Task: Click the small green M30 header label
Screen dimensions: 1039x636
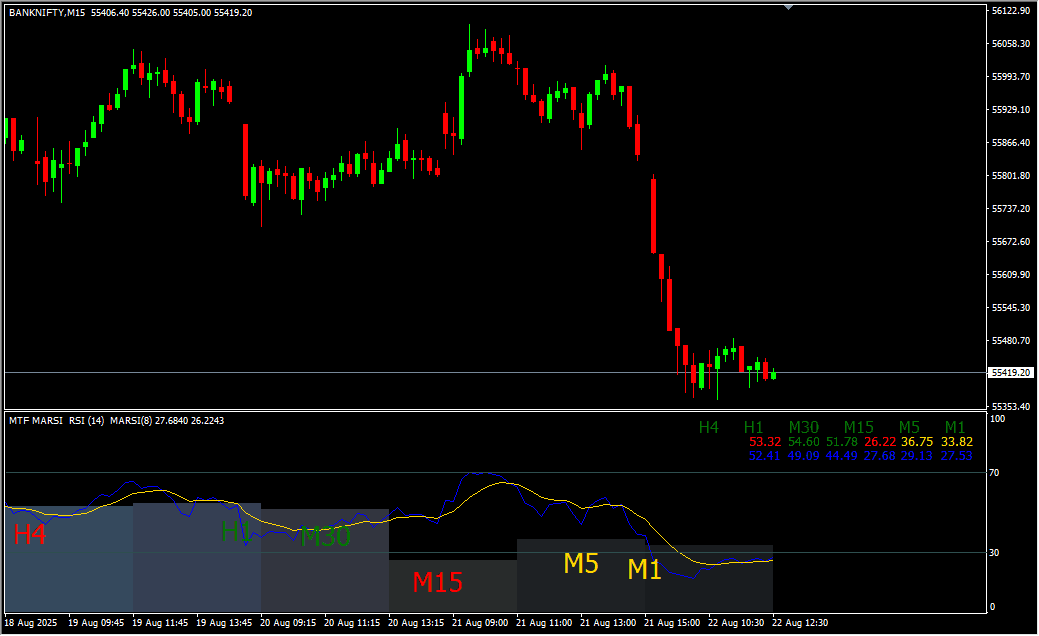Action: (x=803, y=427)
